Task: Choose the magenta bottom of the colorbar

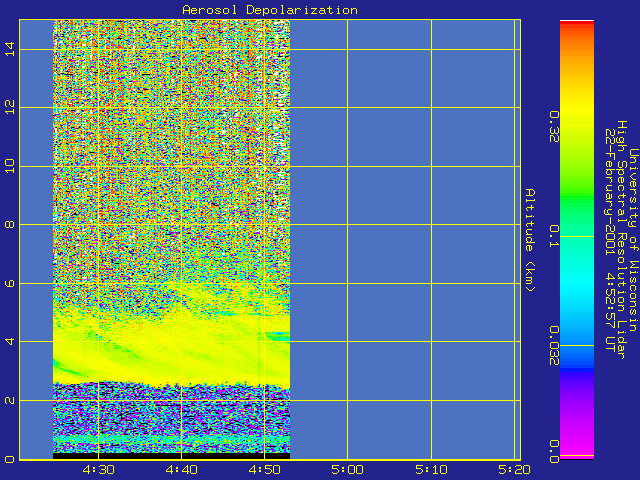Action: pyautogui.click(x=576, y=445)
